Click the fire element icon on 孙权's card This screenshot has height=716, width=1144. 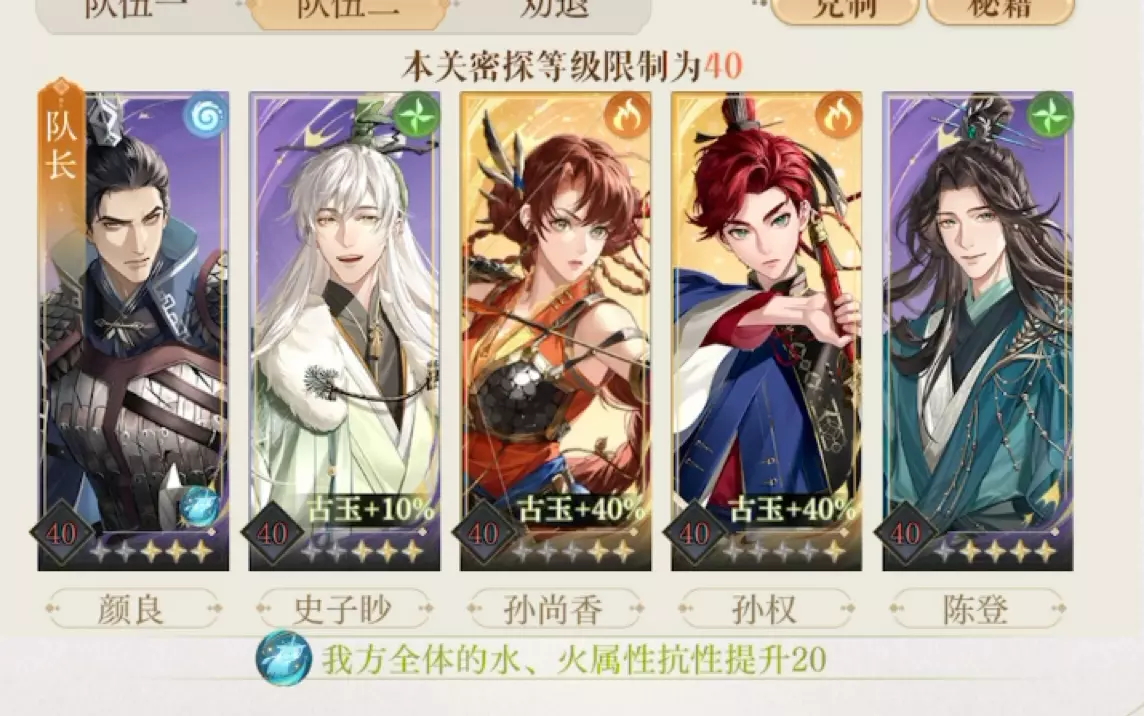click(838, 116)
